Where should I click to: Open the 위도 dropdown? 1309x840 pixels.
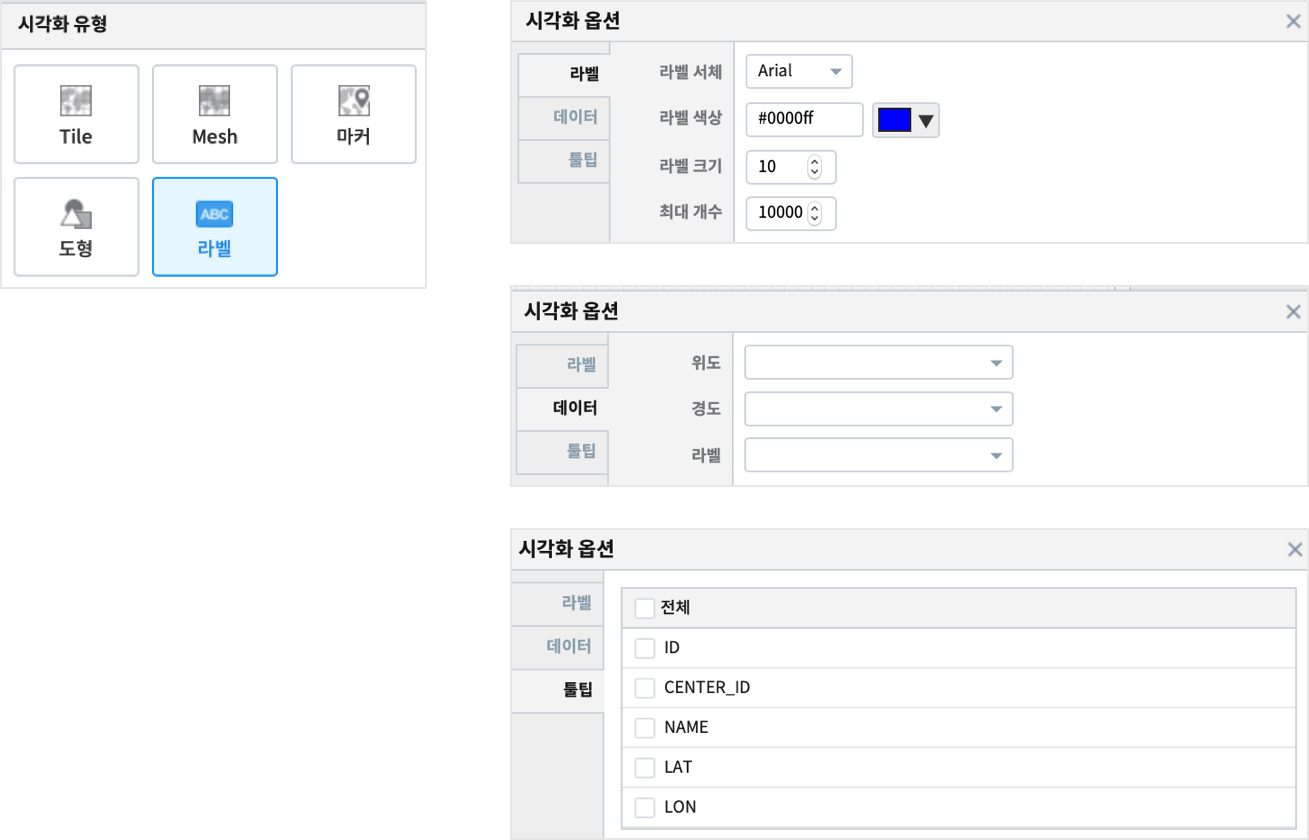(x=879, y=362)
